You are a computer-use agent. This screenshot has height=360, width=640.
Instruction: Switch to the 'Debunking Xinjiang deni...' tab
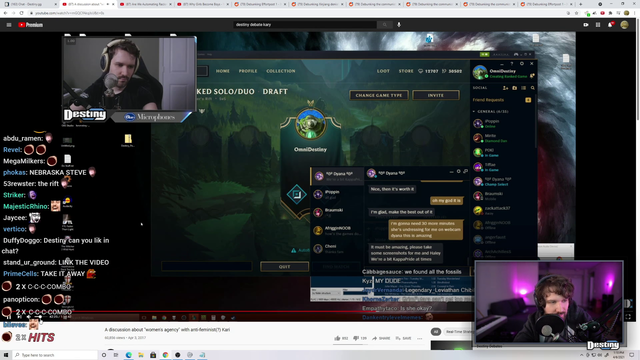317,4
